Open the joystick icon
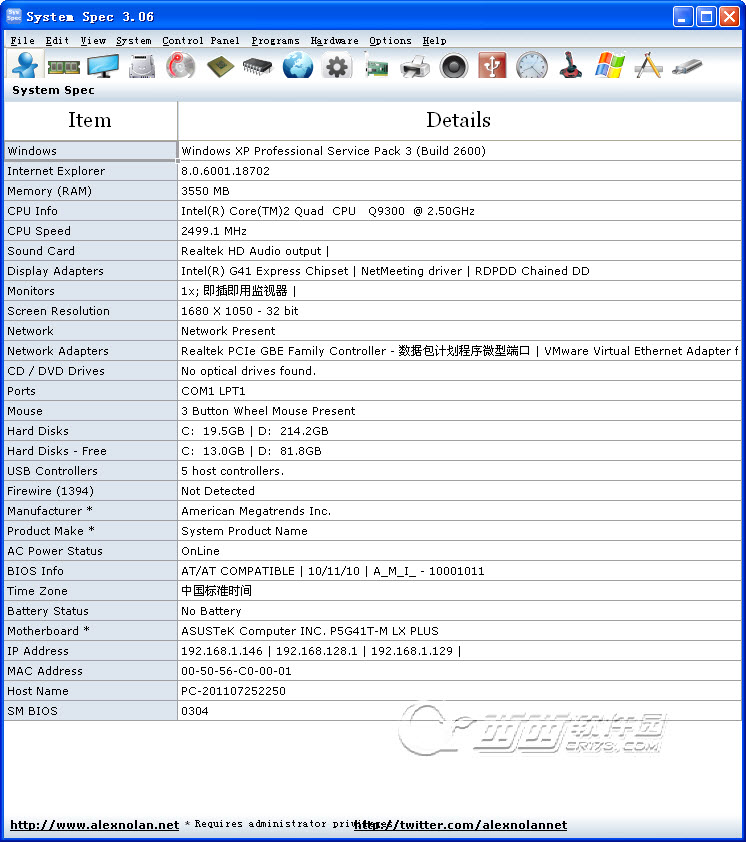This screenshot has width=746, height=842. [570, 65]
